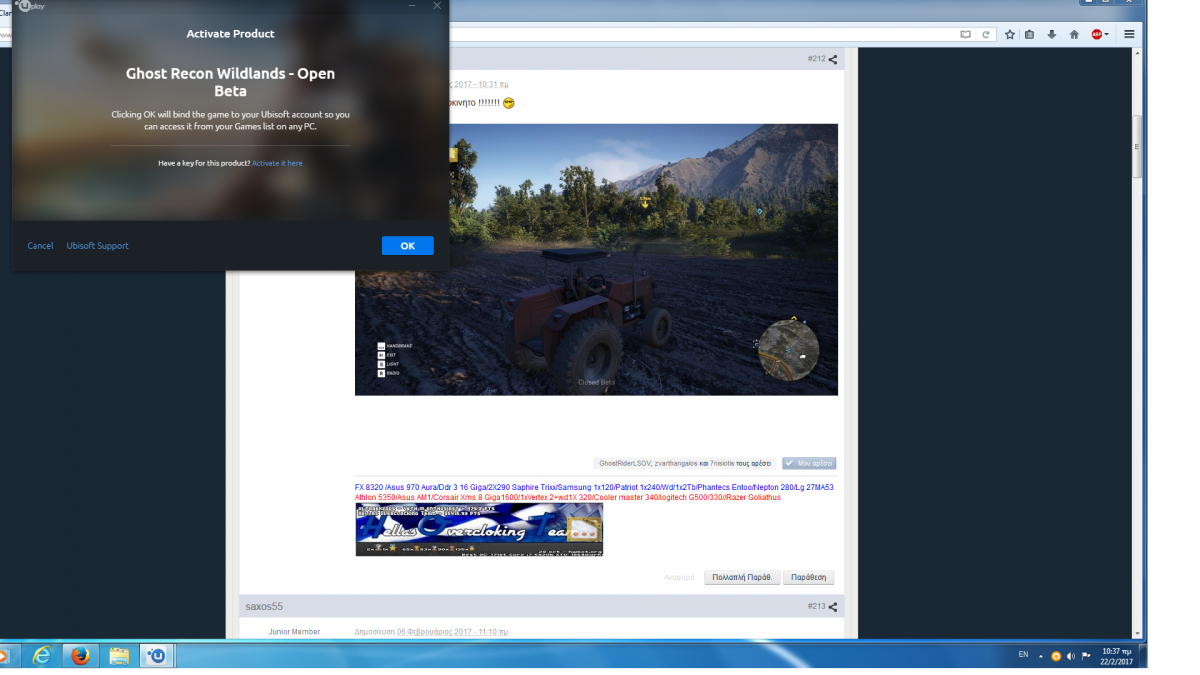This screenshot has width=1200, height=675.
Task: Click the EN language indicator
Action: tap(1023, 655)
